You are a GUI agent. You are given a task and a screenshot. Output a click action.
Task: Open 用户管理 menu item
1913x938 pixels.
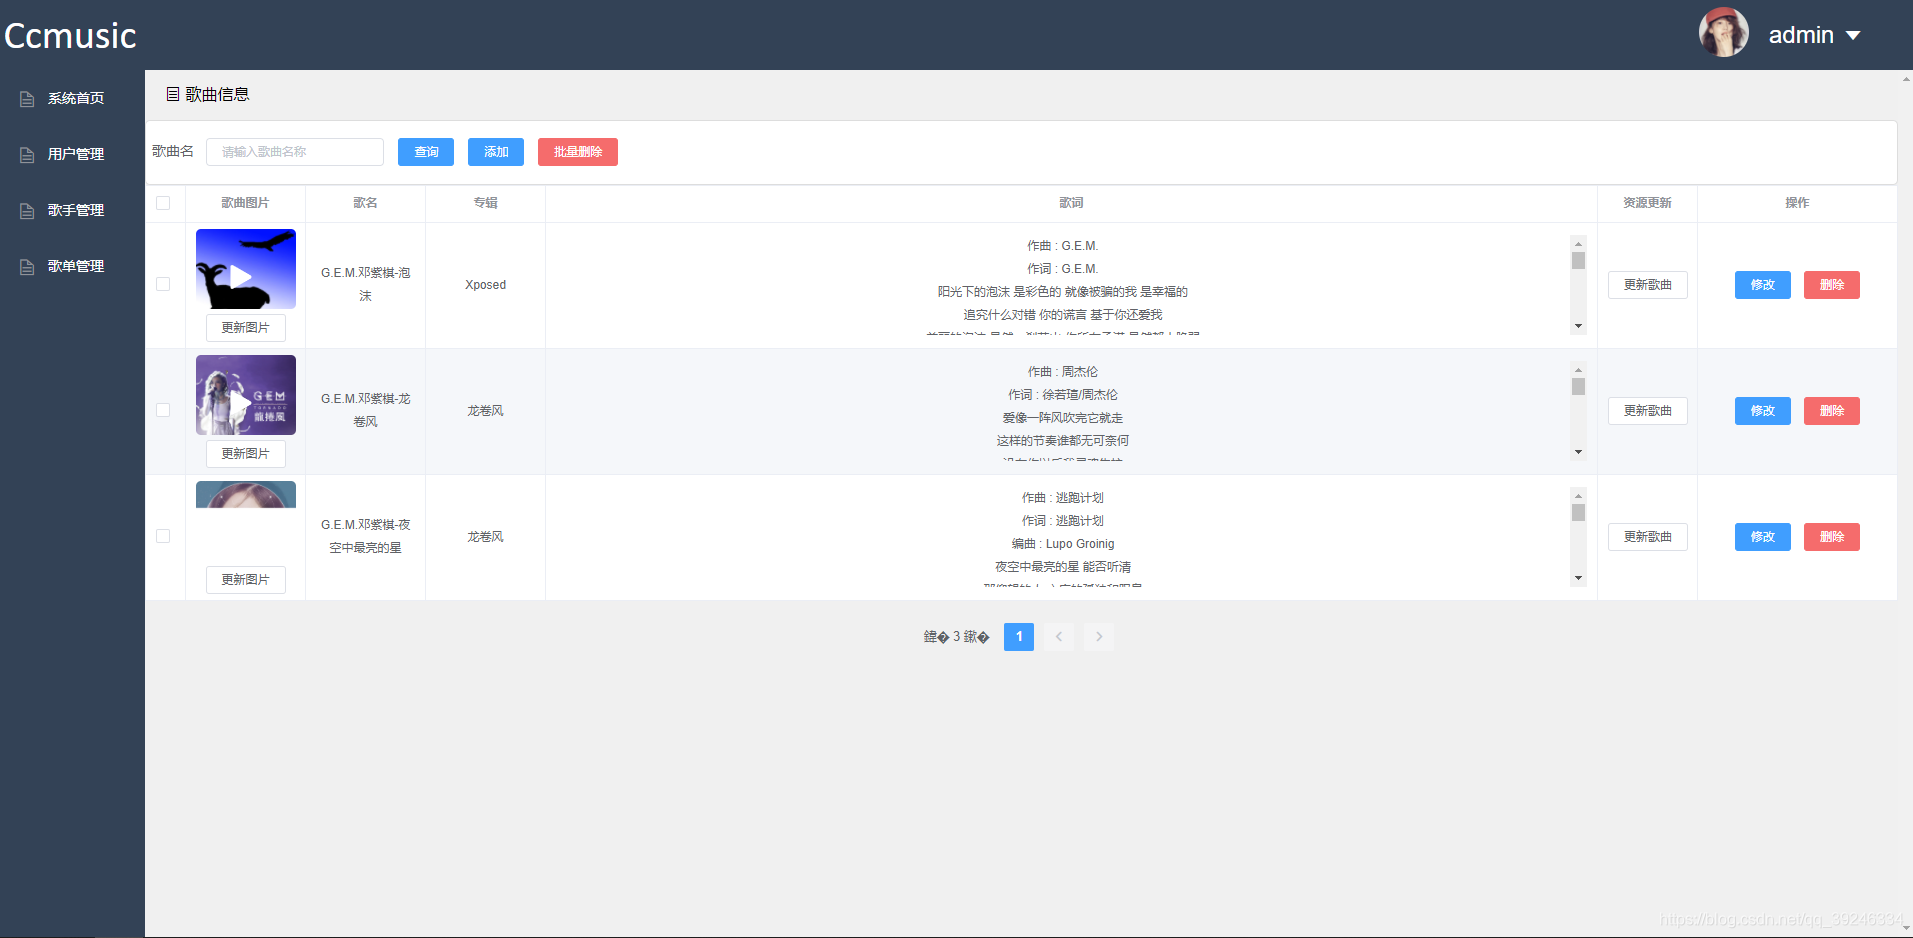pos(72,154)
